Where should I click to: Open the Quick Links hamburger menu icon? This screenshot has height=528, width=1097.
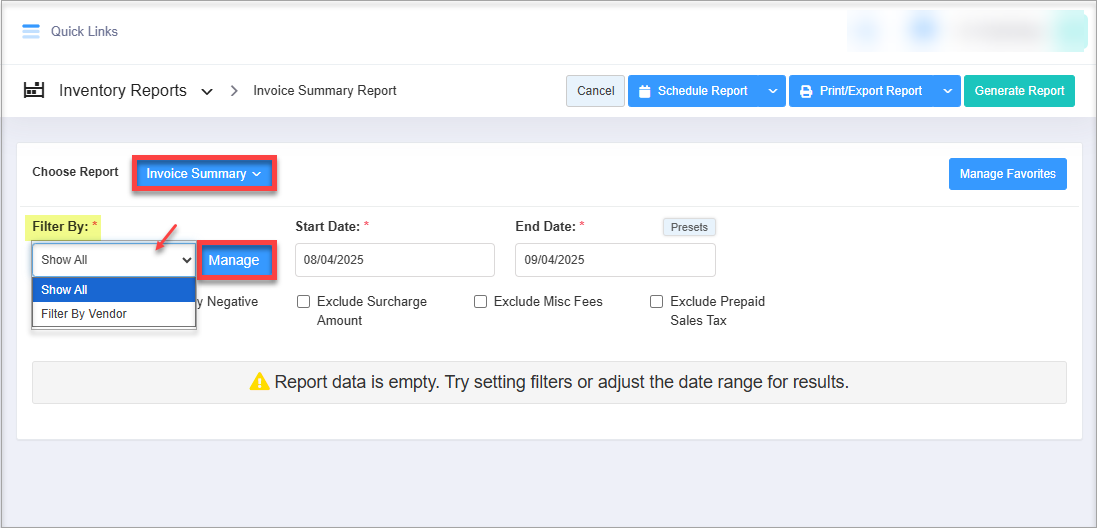pyautogui.click(x=31, y=31)
